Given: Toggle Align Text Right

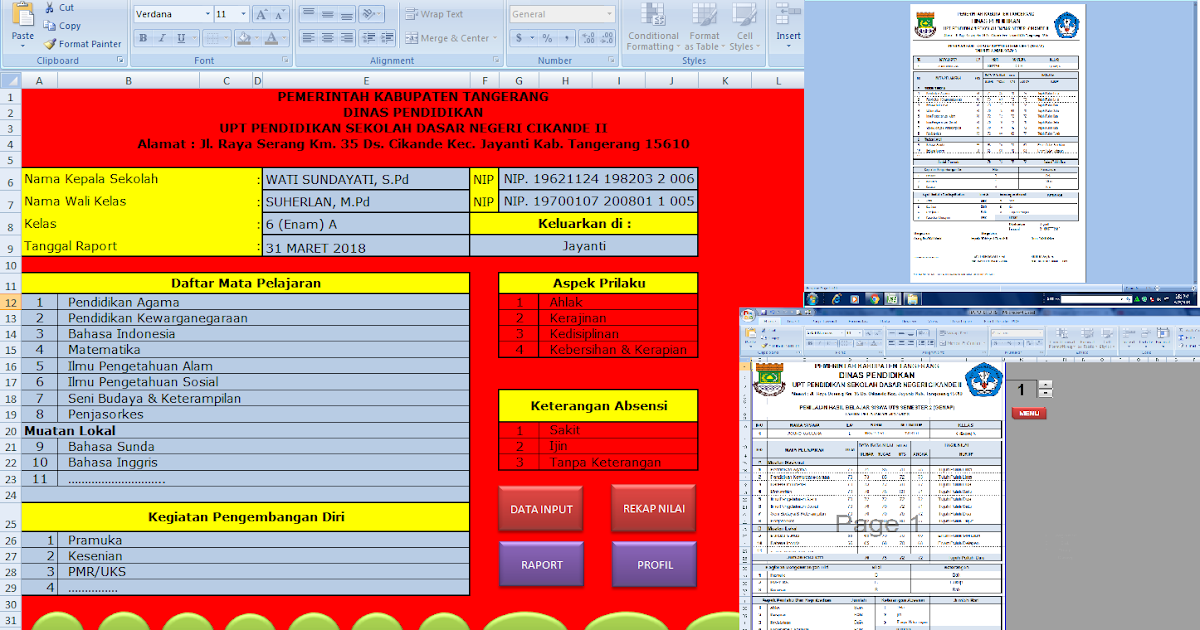Looking at the screenshot, I should [x=345, y=38].
